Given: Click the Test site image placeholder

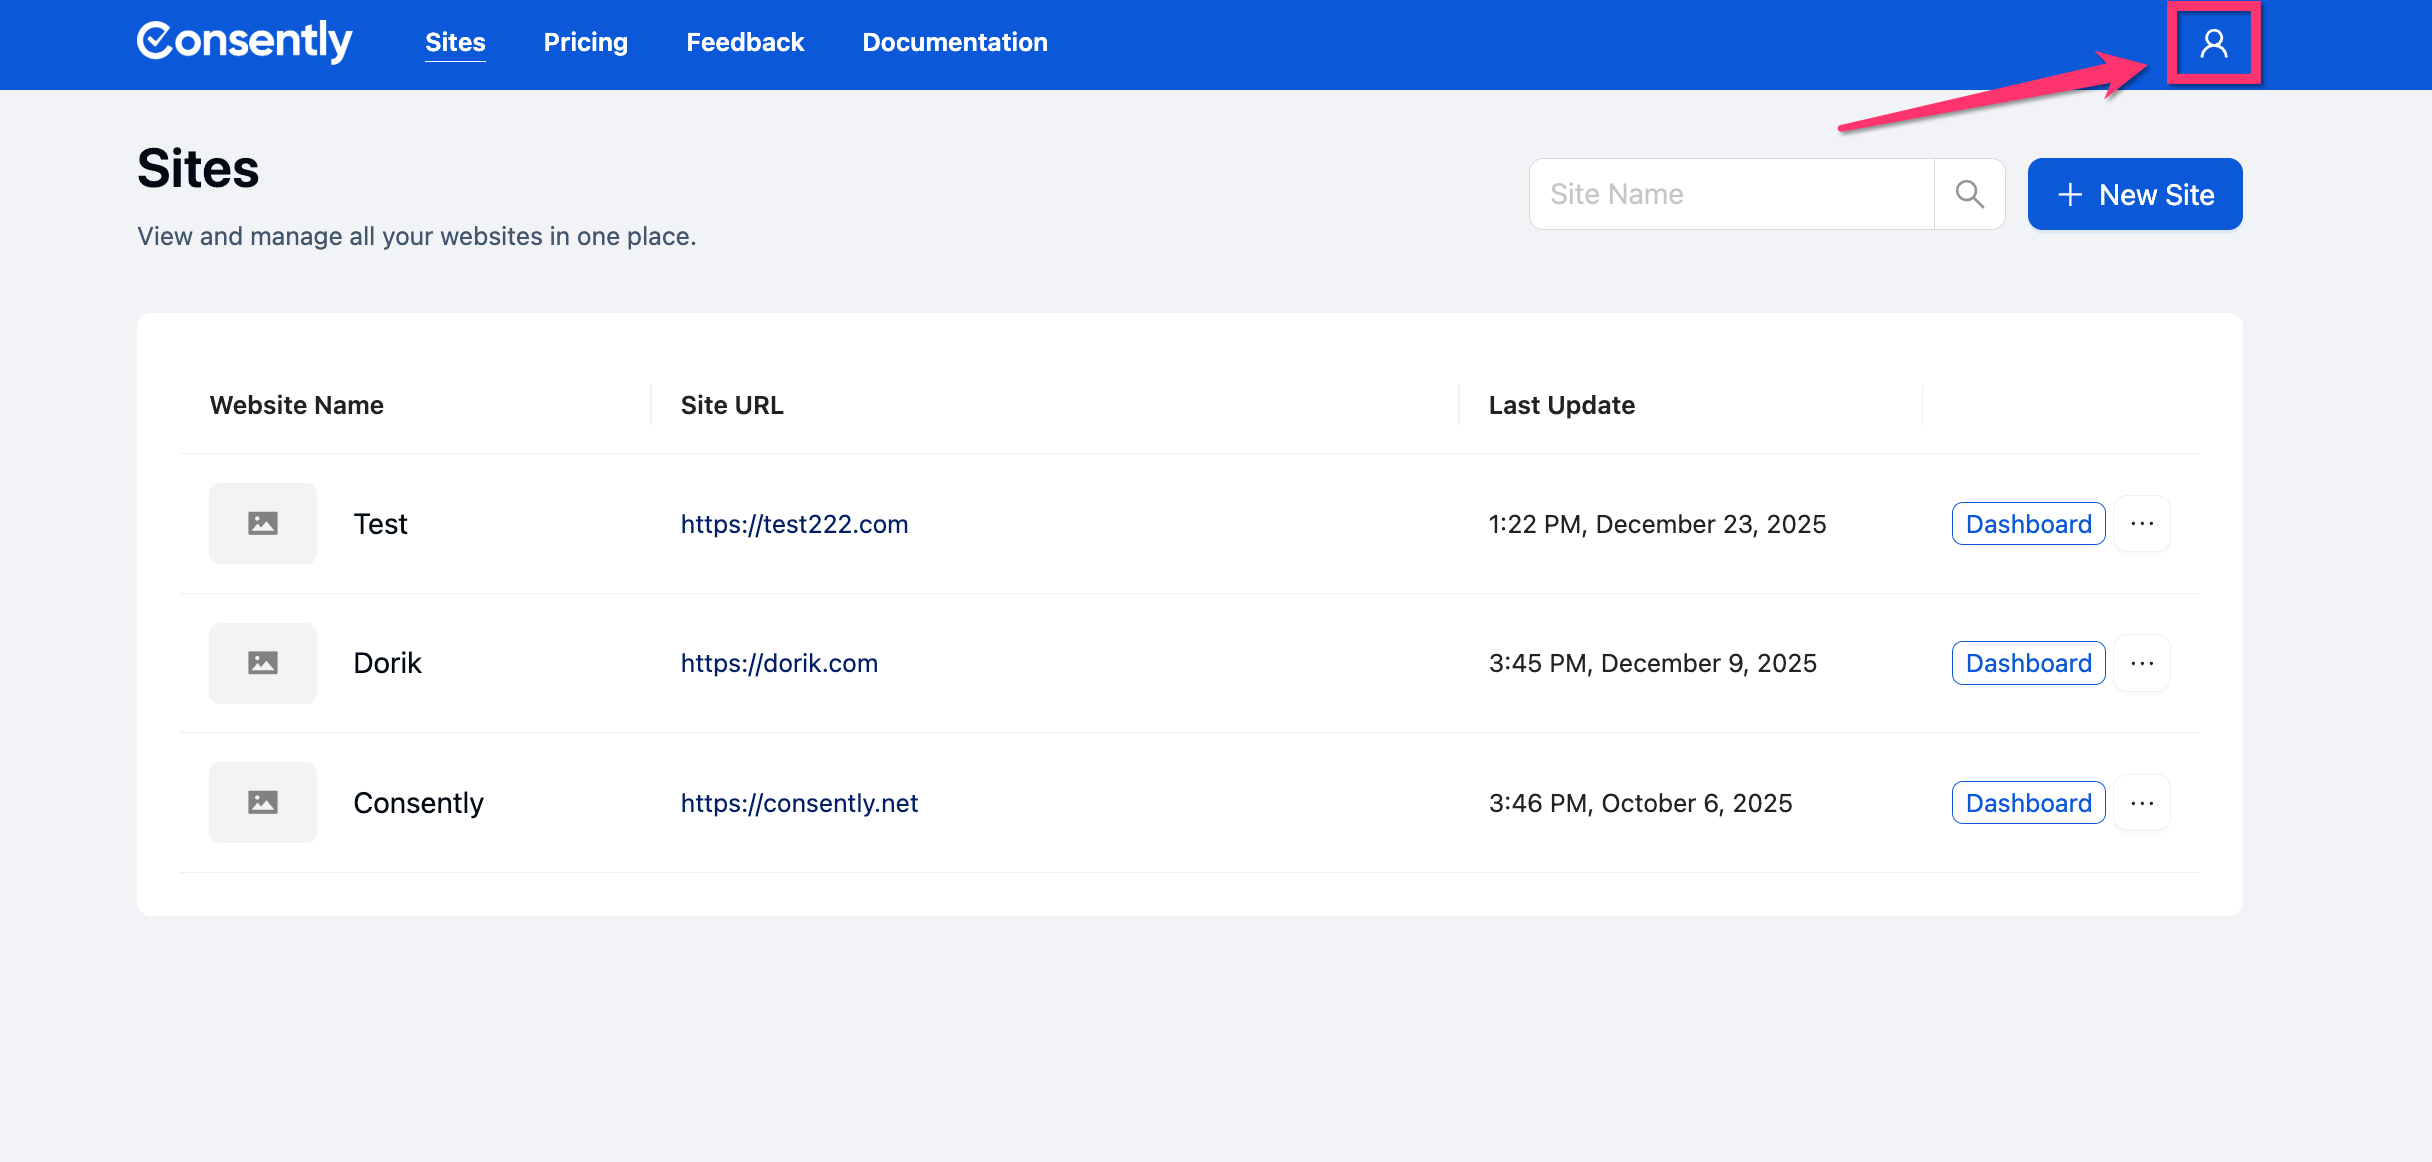Looking at the screenshot, I should coord(263,523).
